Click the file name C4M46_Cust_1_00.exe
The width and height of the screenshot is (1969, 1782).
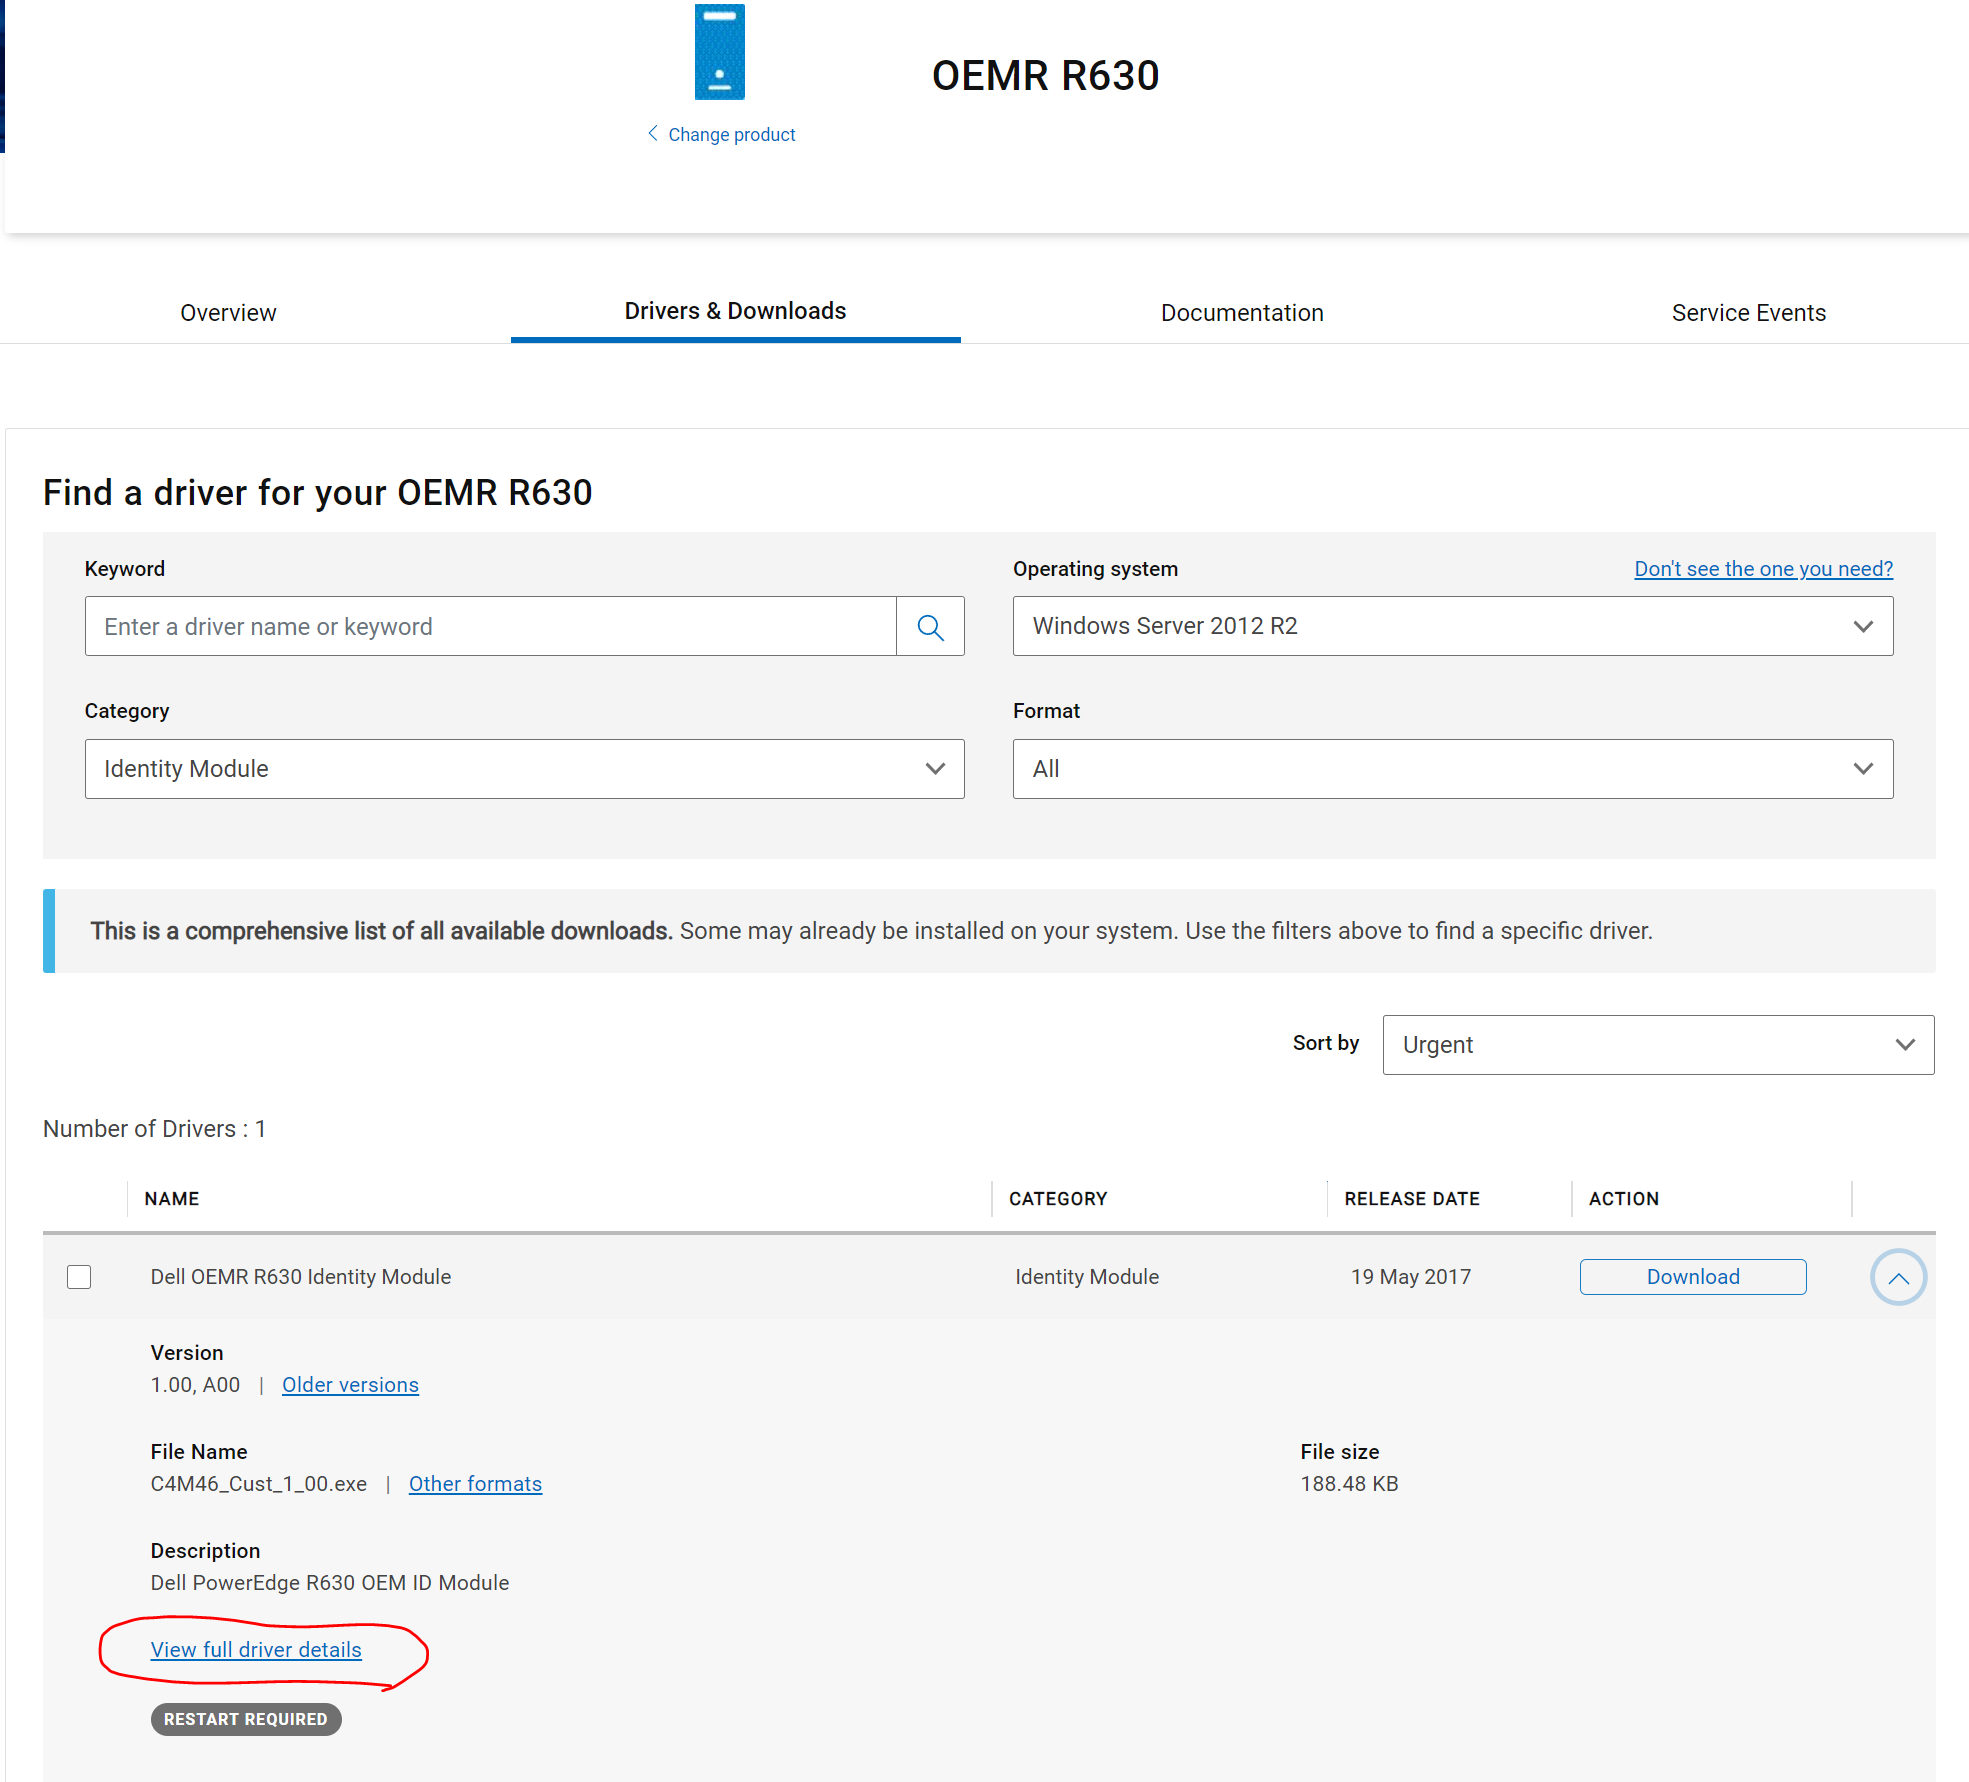click(x=259, y=1484)
